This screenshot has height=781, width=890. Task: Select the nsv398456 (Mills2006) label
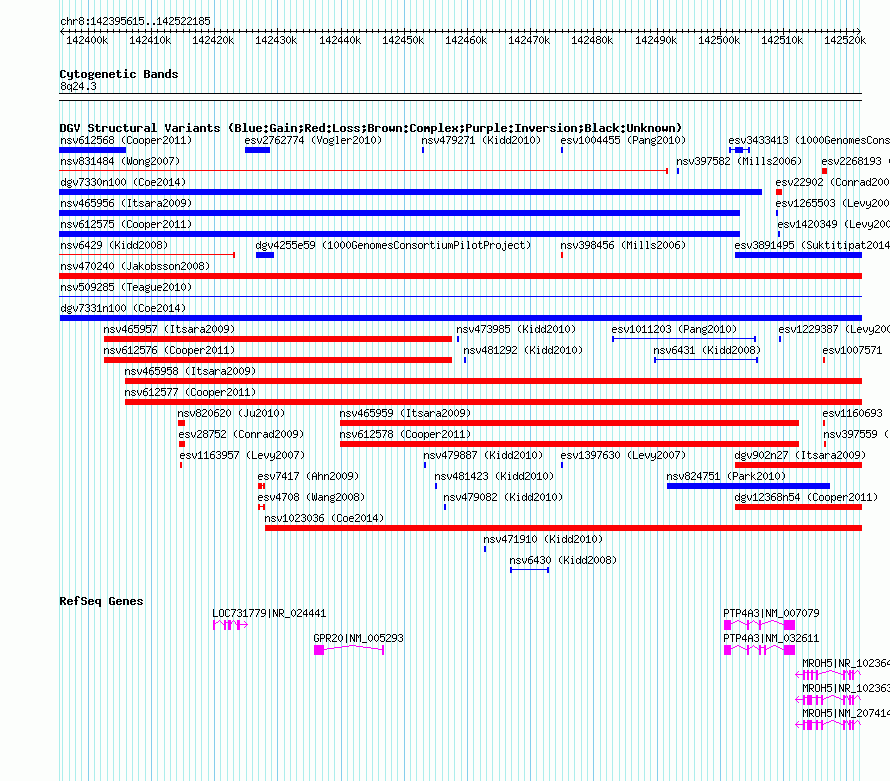coord(623,245)
